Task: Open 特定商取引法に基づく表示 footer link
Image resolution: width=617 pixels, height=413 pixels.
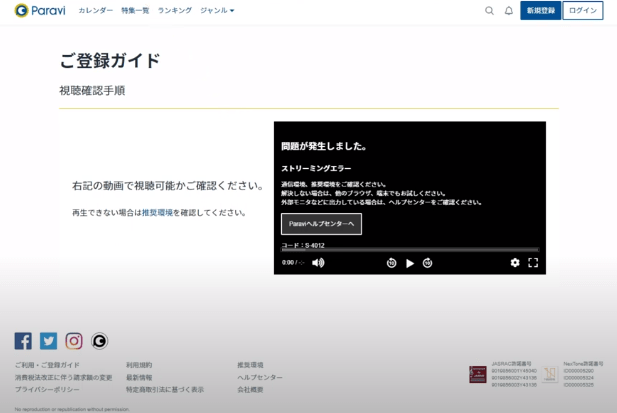Action: 165,390
